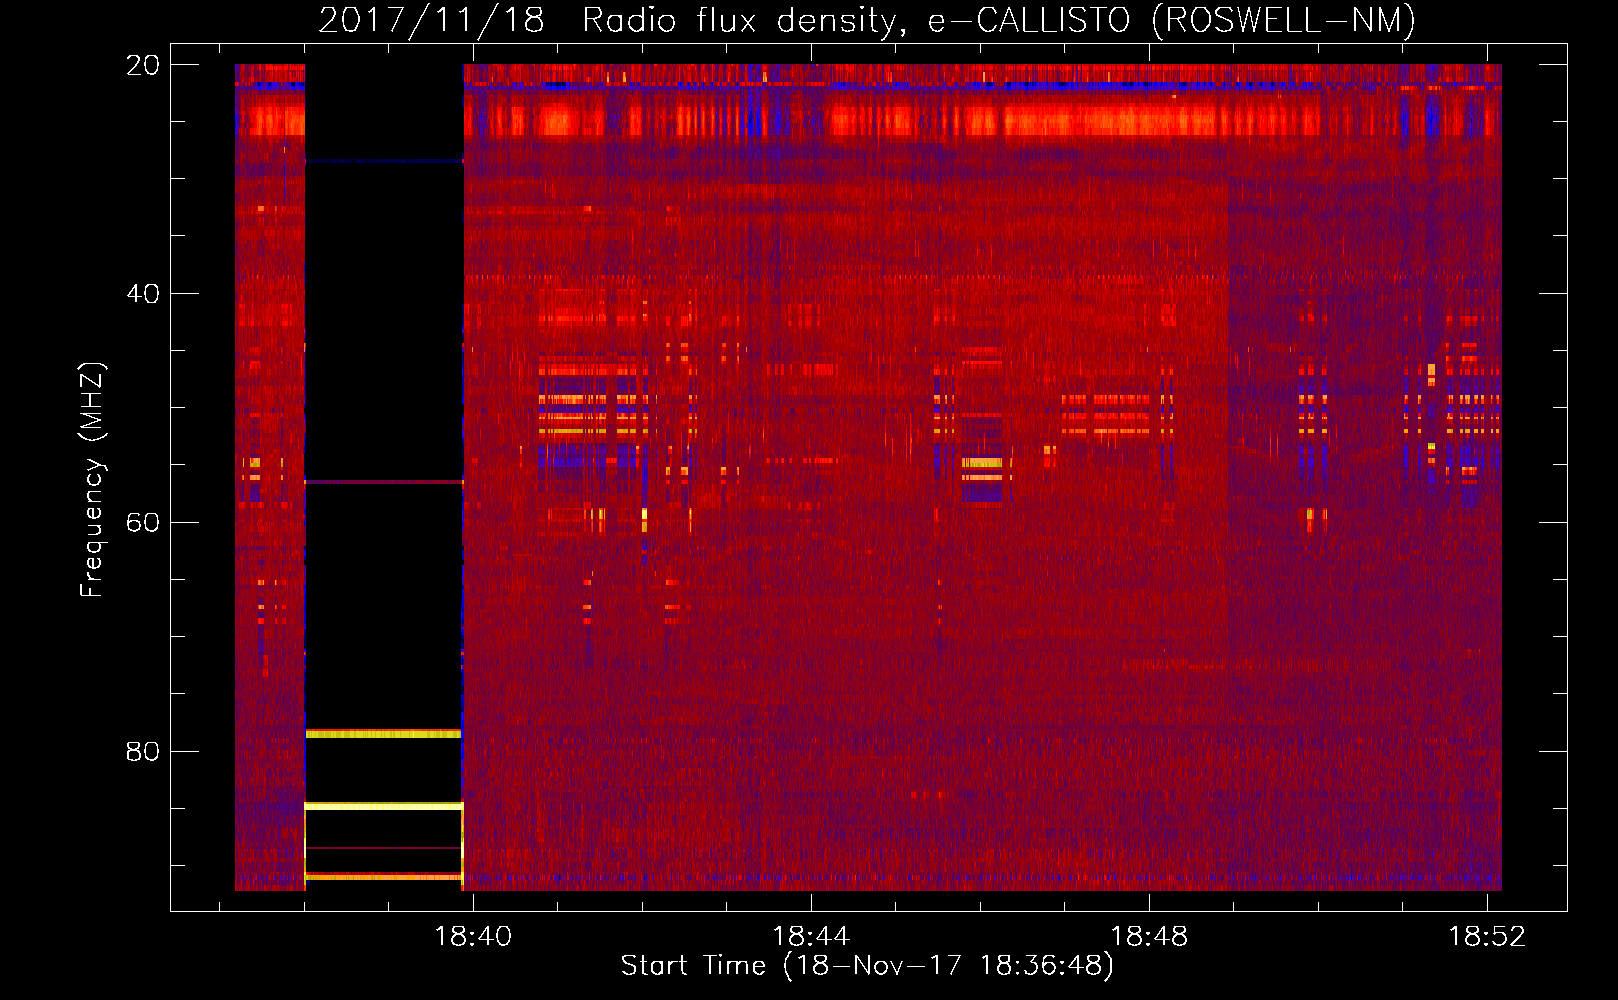Click the 18:48 time tick label
The width and height of the screenshot is (1618, 1000).
[1149, 936]
